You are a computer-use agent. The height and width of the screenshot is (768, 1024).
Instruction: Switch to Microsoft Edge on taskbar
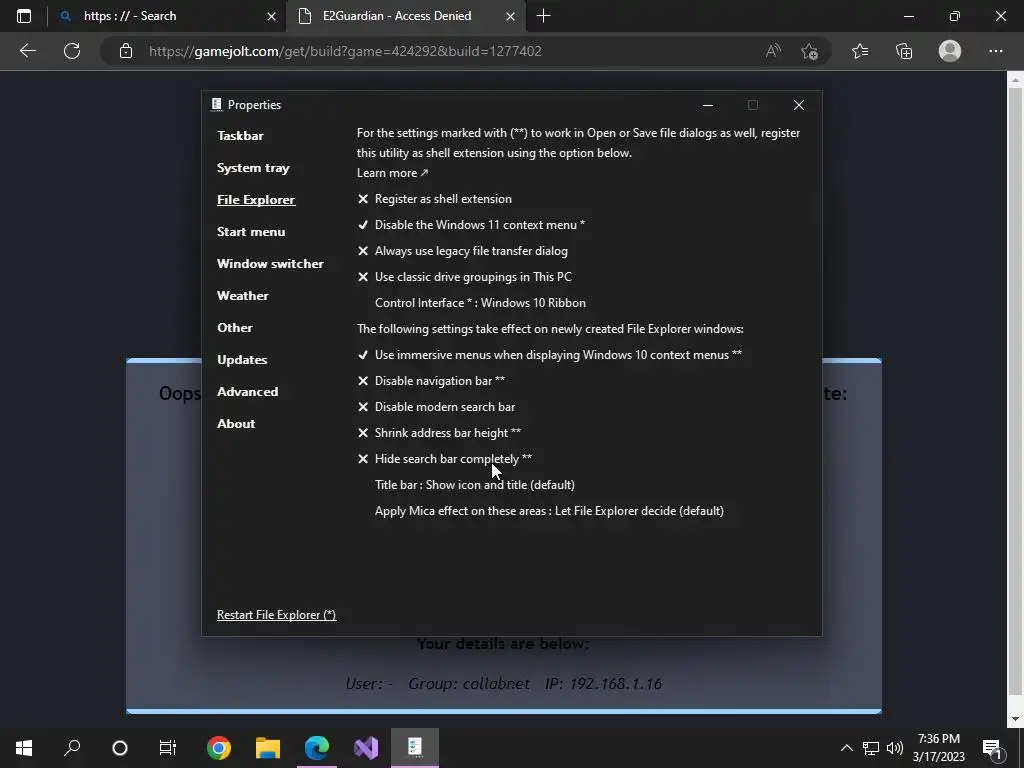point(317,748)
